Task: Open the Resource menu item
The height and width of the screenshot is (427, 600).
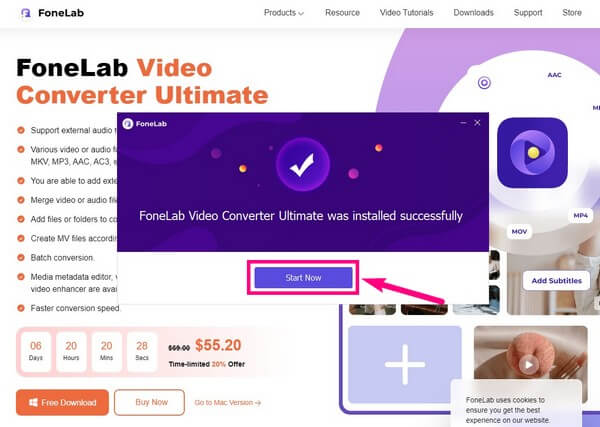Action: point(342,13)
